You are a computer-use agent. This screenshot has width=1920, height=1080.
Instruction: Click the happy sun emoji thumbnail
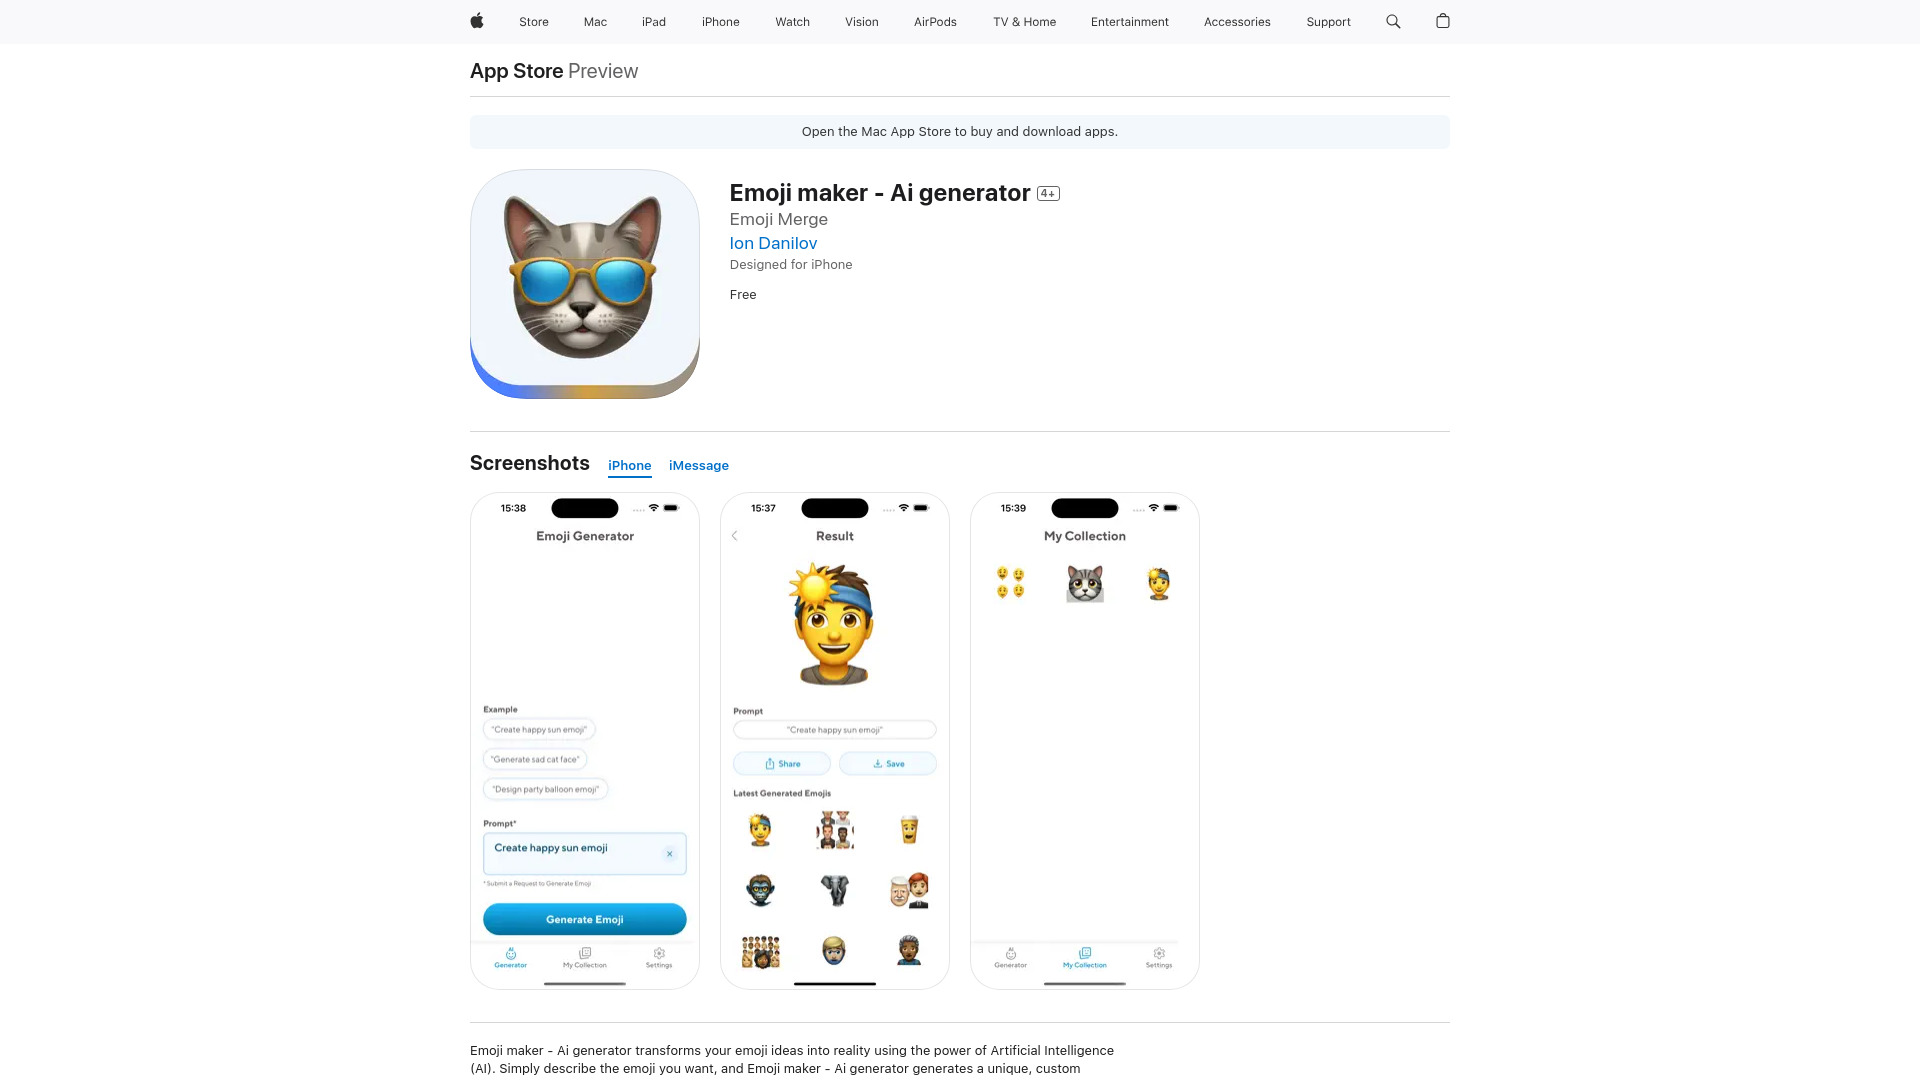761,831
